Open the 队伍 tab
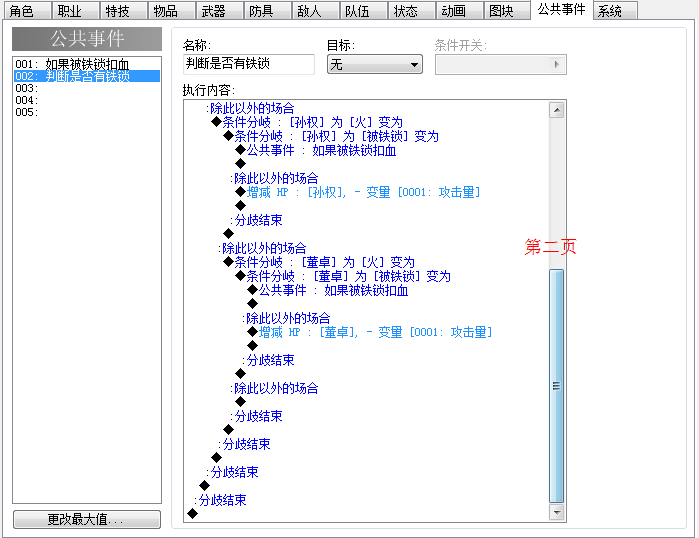 click(364, 11)
